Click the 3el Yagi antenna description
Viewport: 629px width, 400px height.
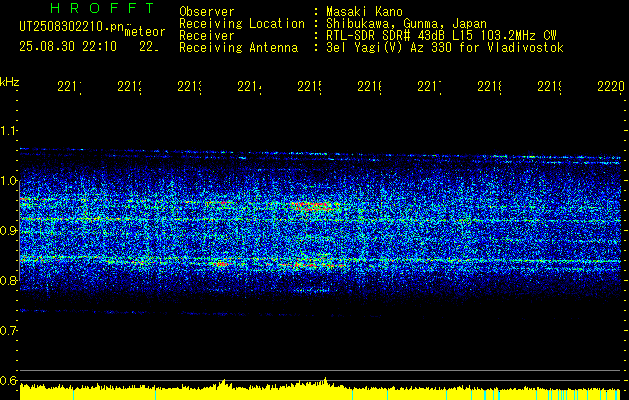point(445,48)
